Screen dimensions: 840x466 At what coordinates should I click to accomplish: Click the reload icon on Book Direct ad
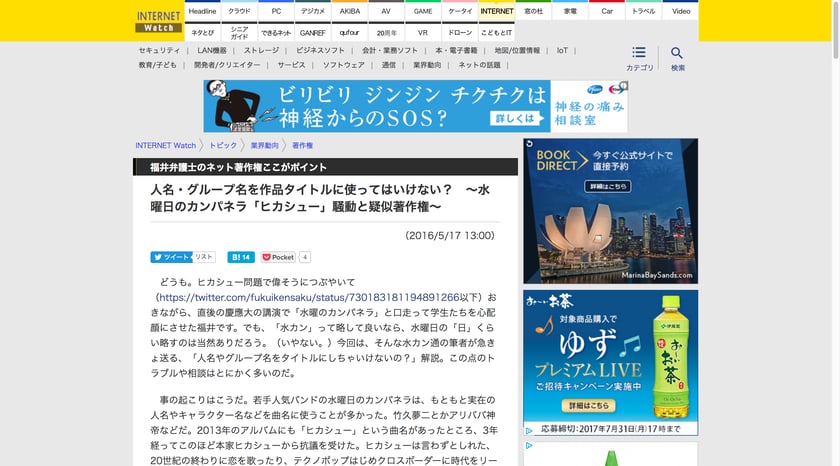[x=529, y=144]
